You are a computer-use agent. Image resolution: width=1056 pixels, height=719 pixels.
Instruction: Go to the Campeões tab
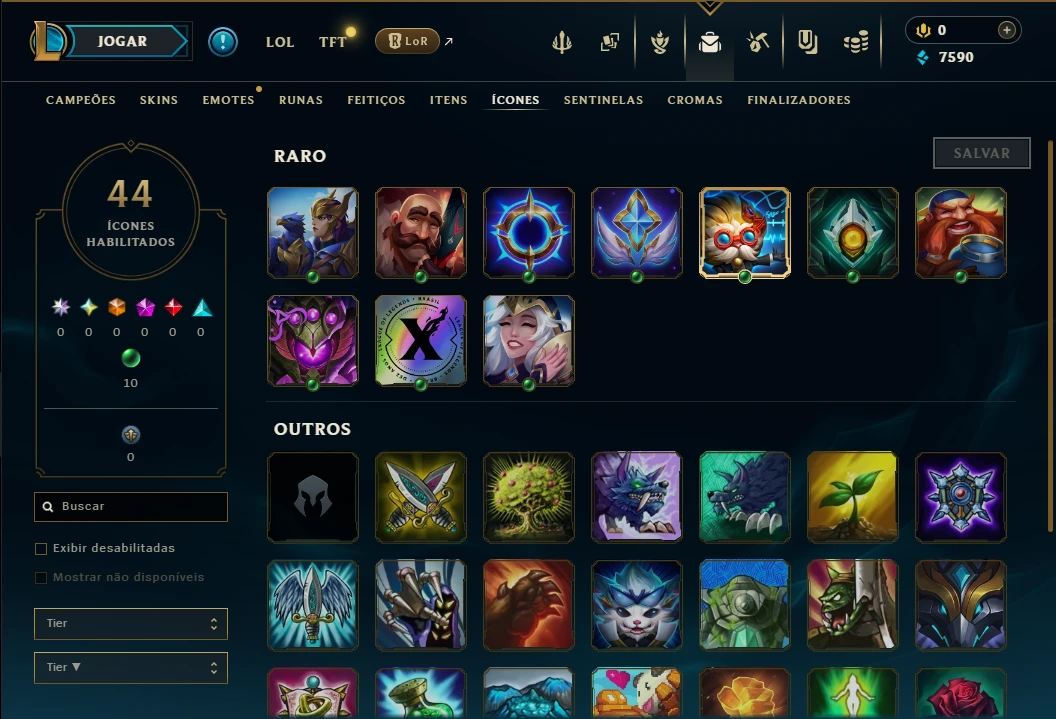[x=81, y=100]
